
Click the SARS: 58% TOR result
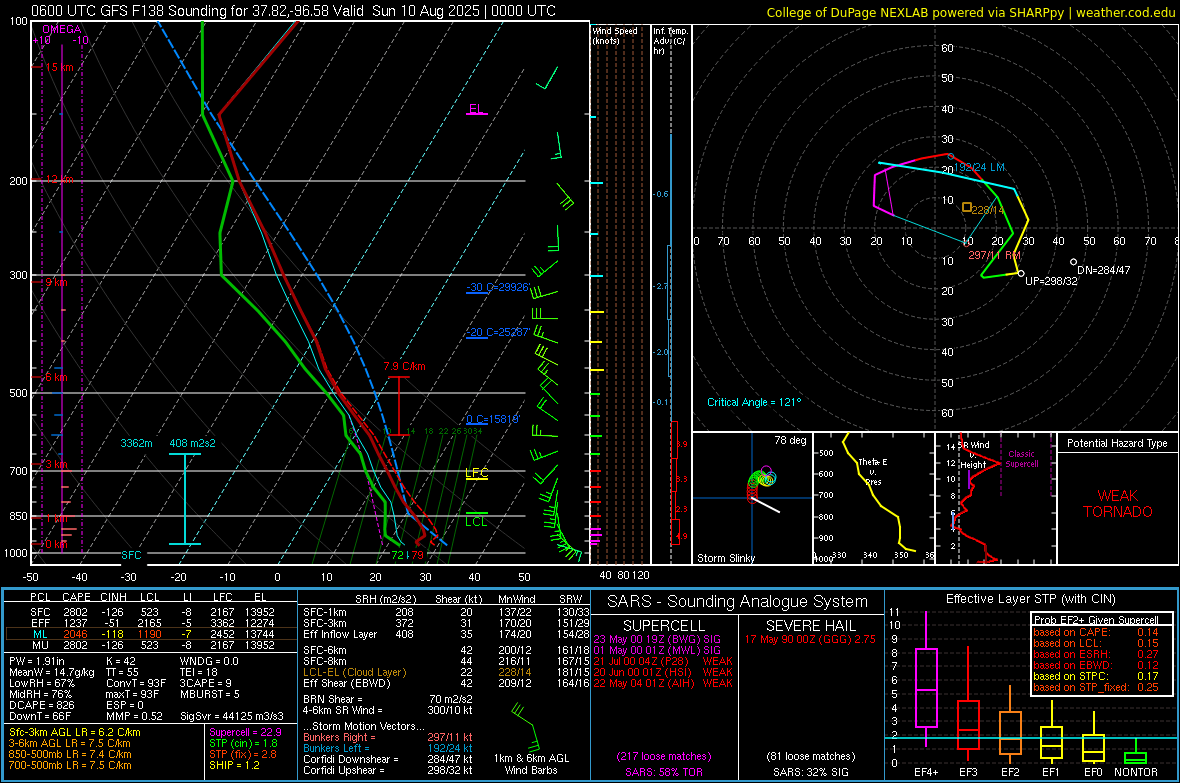click(x=664, y=772)
